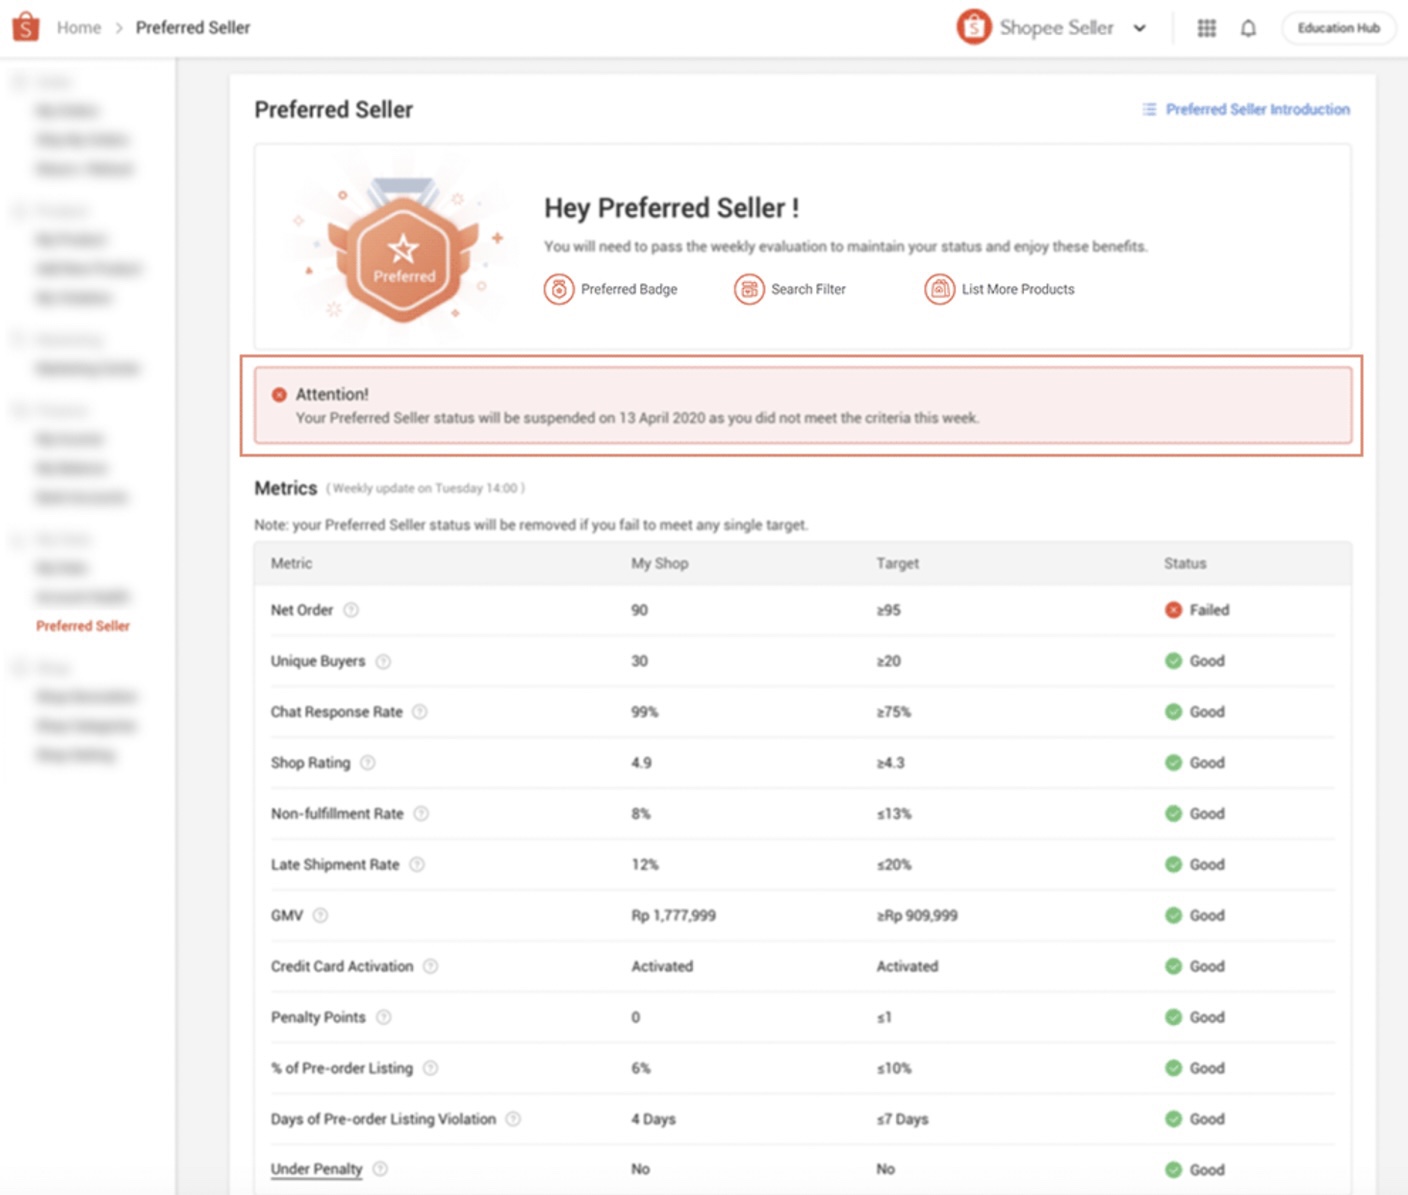Click the error icon in the Attention banner
Viewport: 1408px width, 1195px height.
coord(281,394)
